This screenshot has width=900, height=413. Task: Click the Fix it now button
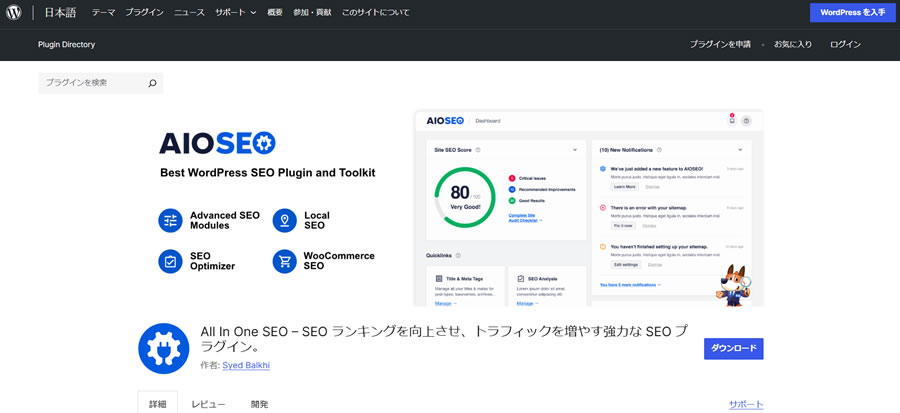pos(623,226)
